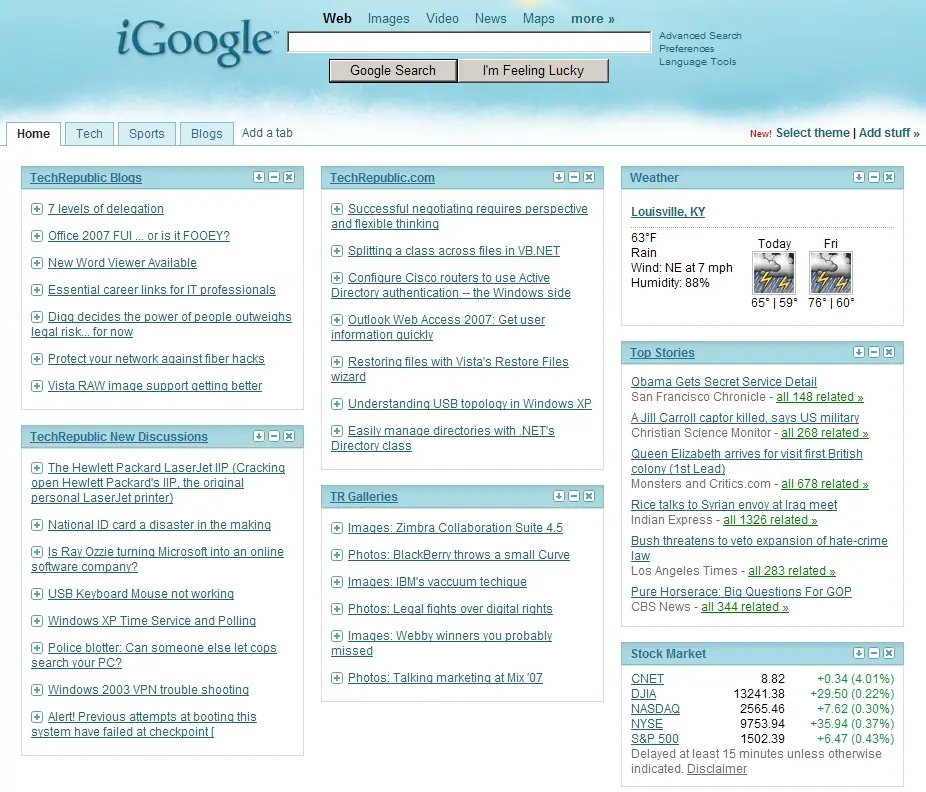Viewport: 926px width, 792px height.
Task: Expand 'Splitting a class across files' preview
Action: pos(337,251)
